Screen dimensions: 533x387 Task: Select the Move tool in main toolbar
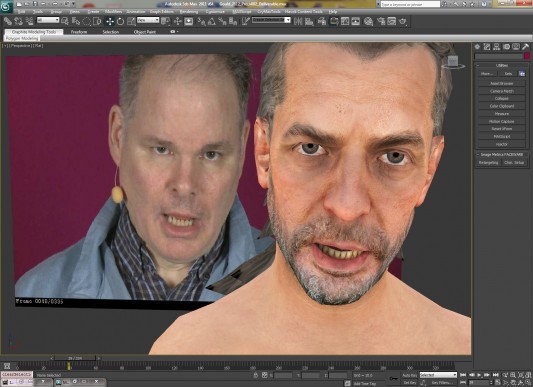pyautogui.click(x=109, y=21)
